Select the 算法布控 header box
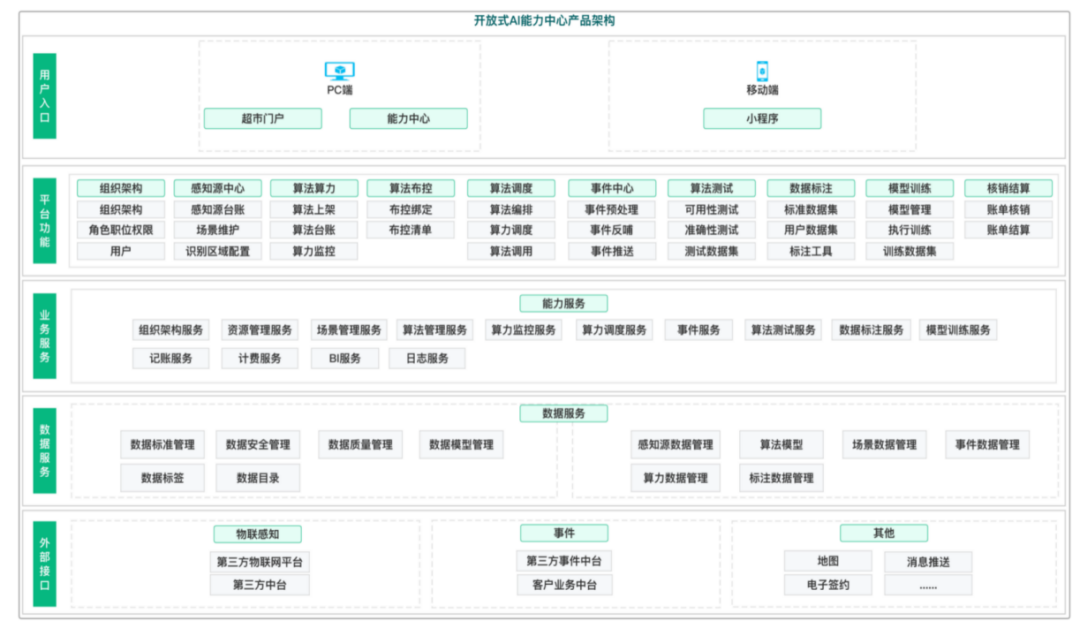 (411, 188)
